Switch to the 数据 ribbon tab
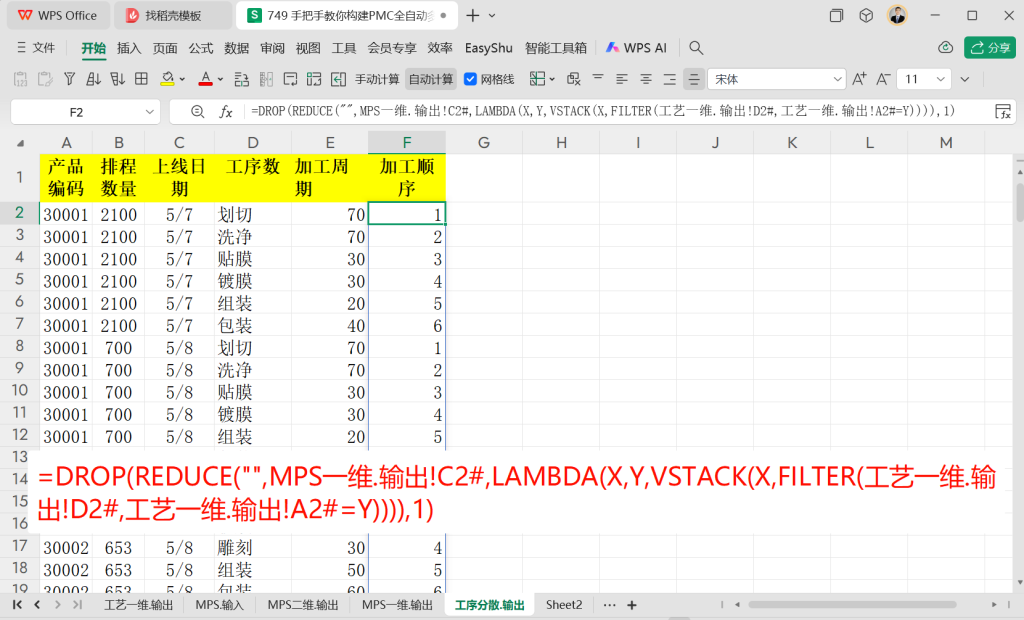 coord(236,48)
